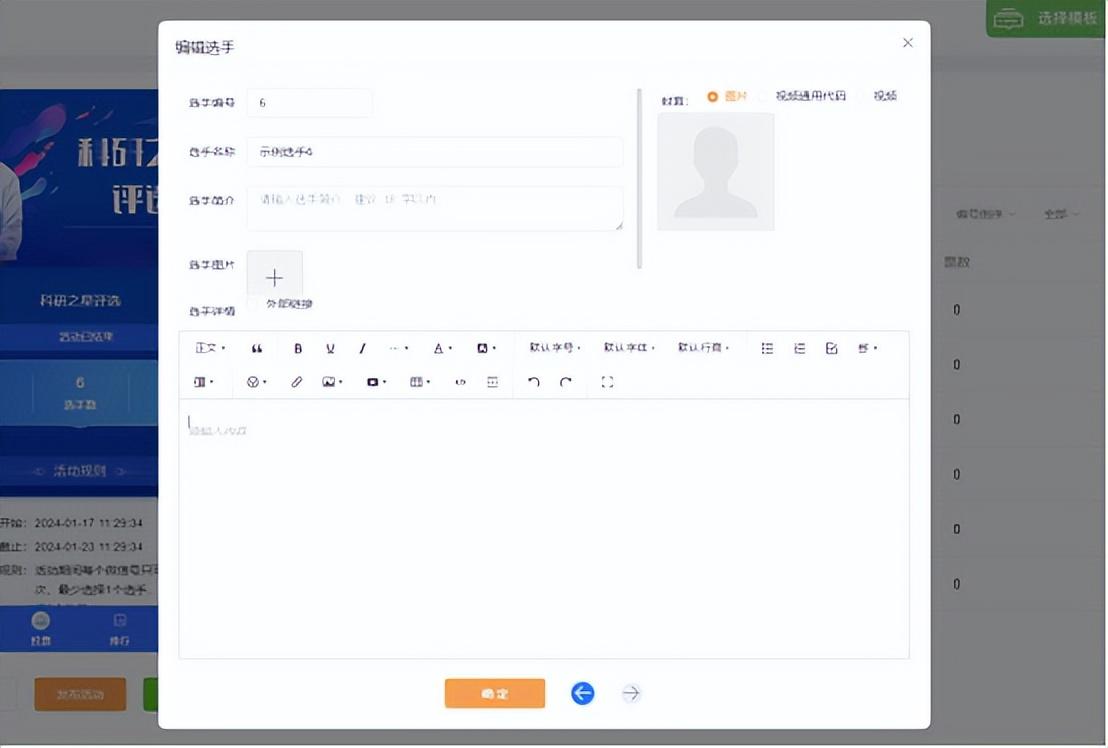Click the undo arrow in the editor toolbar
The width and height of the screenshot is (1108, 748).
(534, 382)
